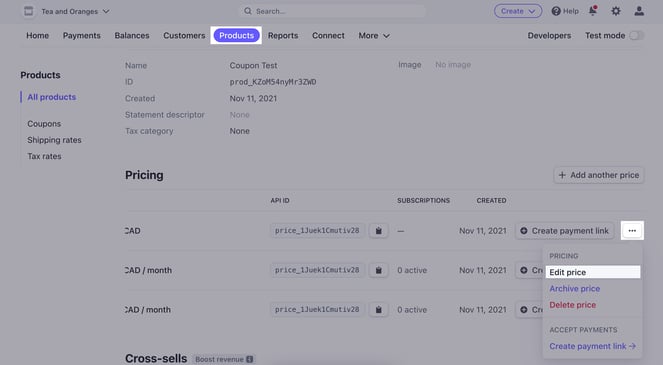663x365 pixels.
Task: Focus the Search input field
Action: pyautogui.click(x=332, y=11)
